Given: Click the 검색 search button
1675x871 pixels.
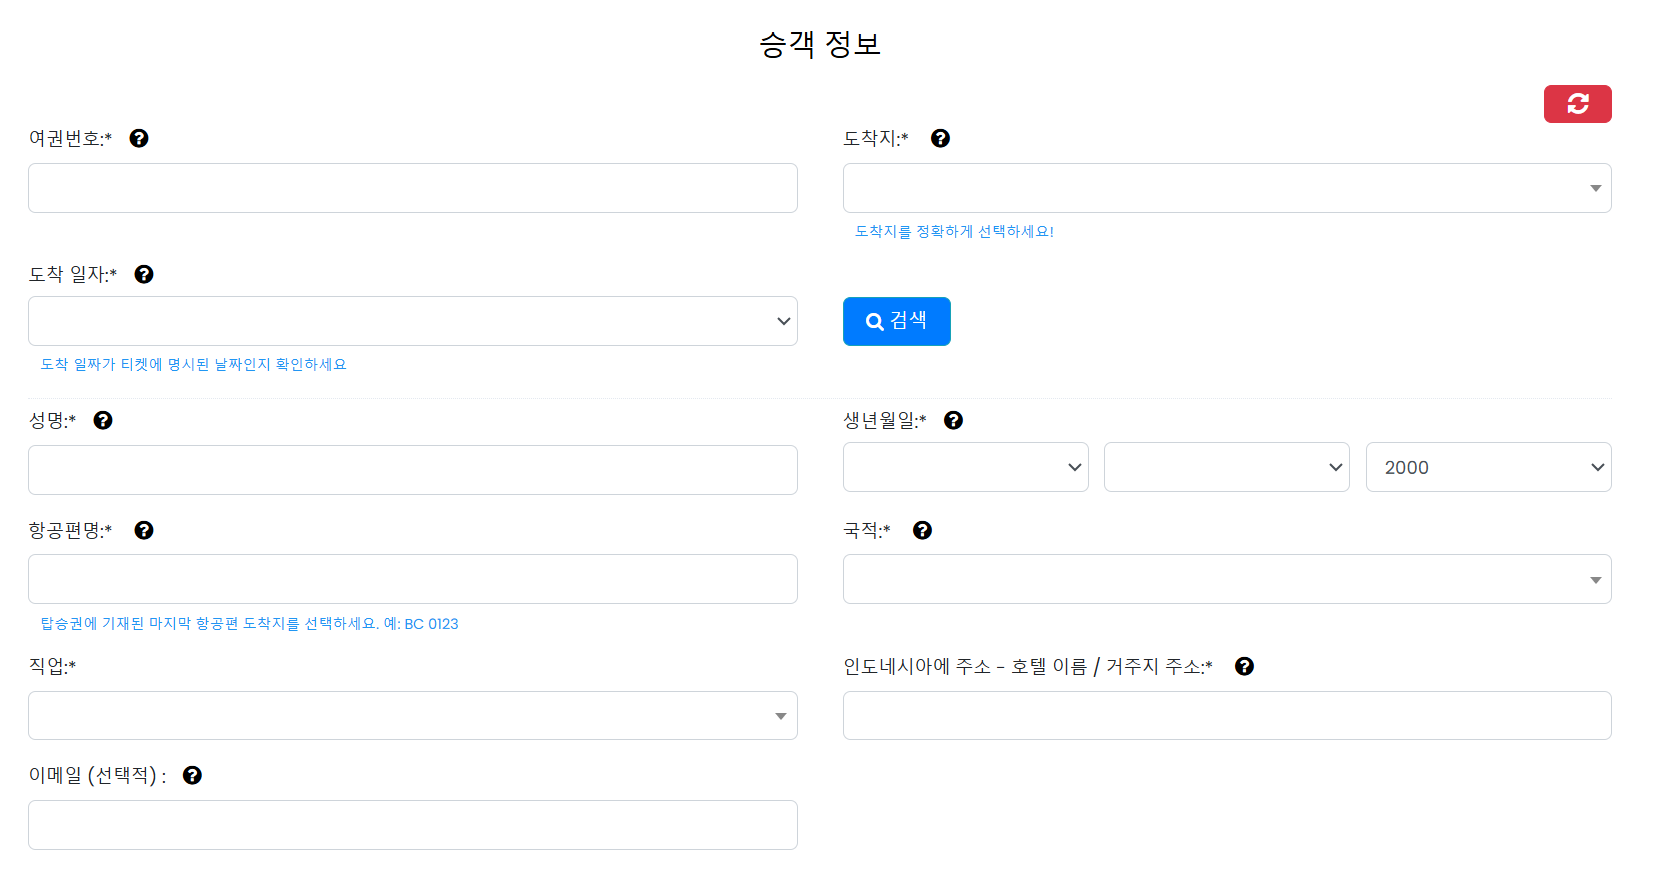Looking at the screenshot, I should click(896, 321).
